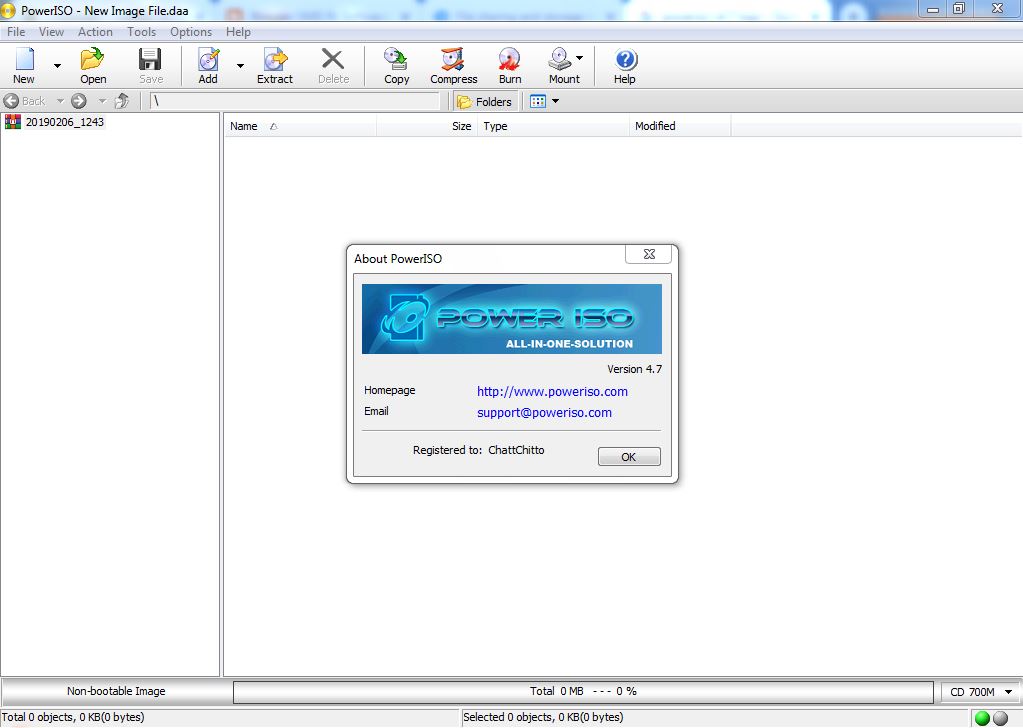Expand the Add button dropdown arrow

tap(240, 66)
